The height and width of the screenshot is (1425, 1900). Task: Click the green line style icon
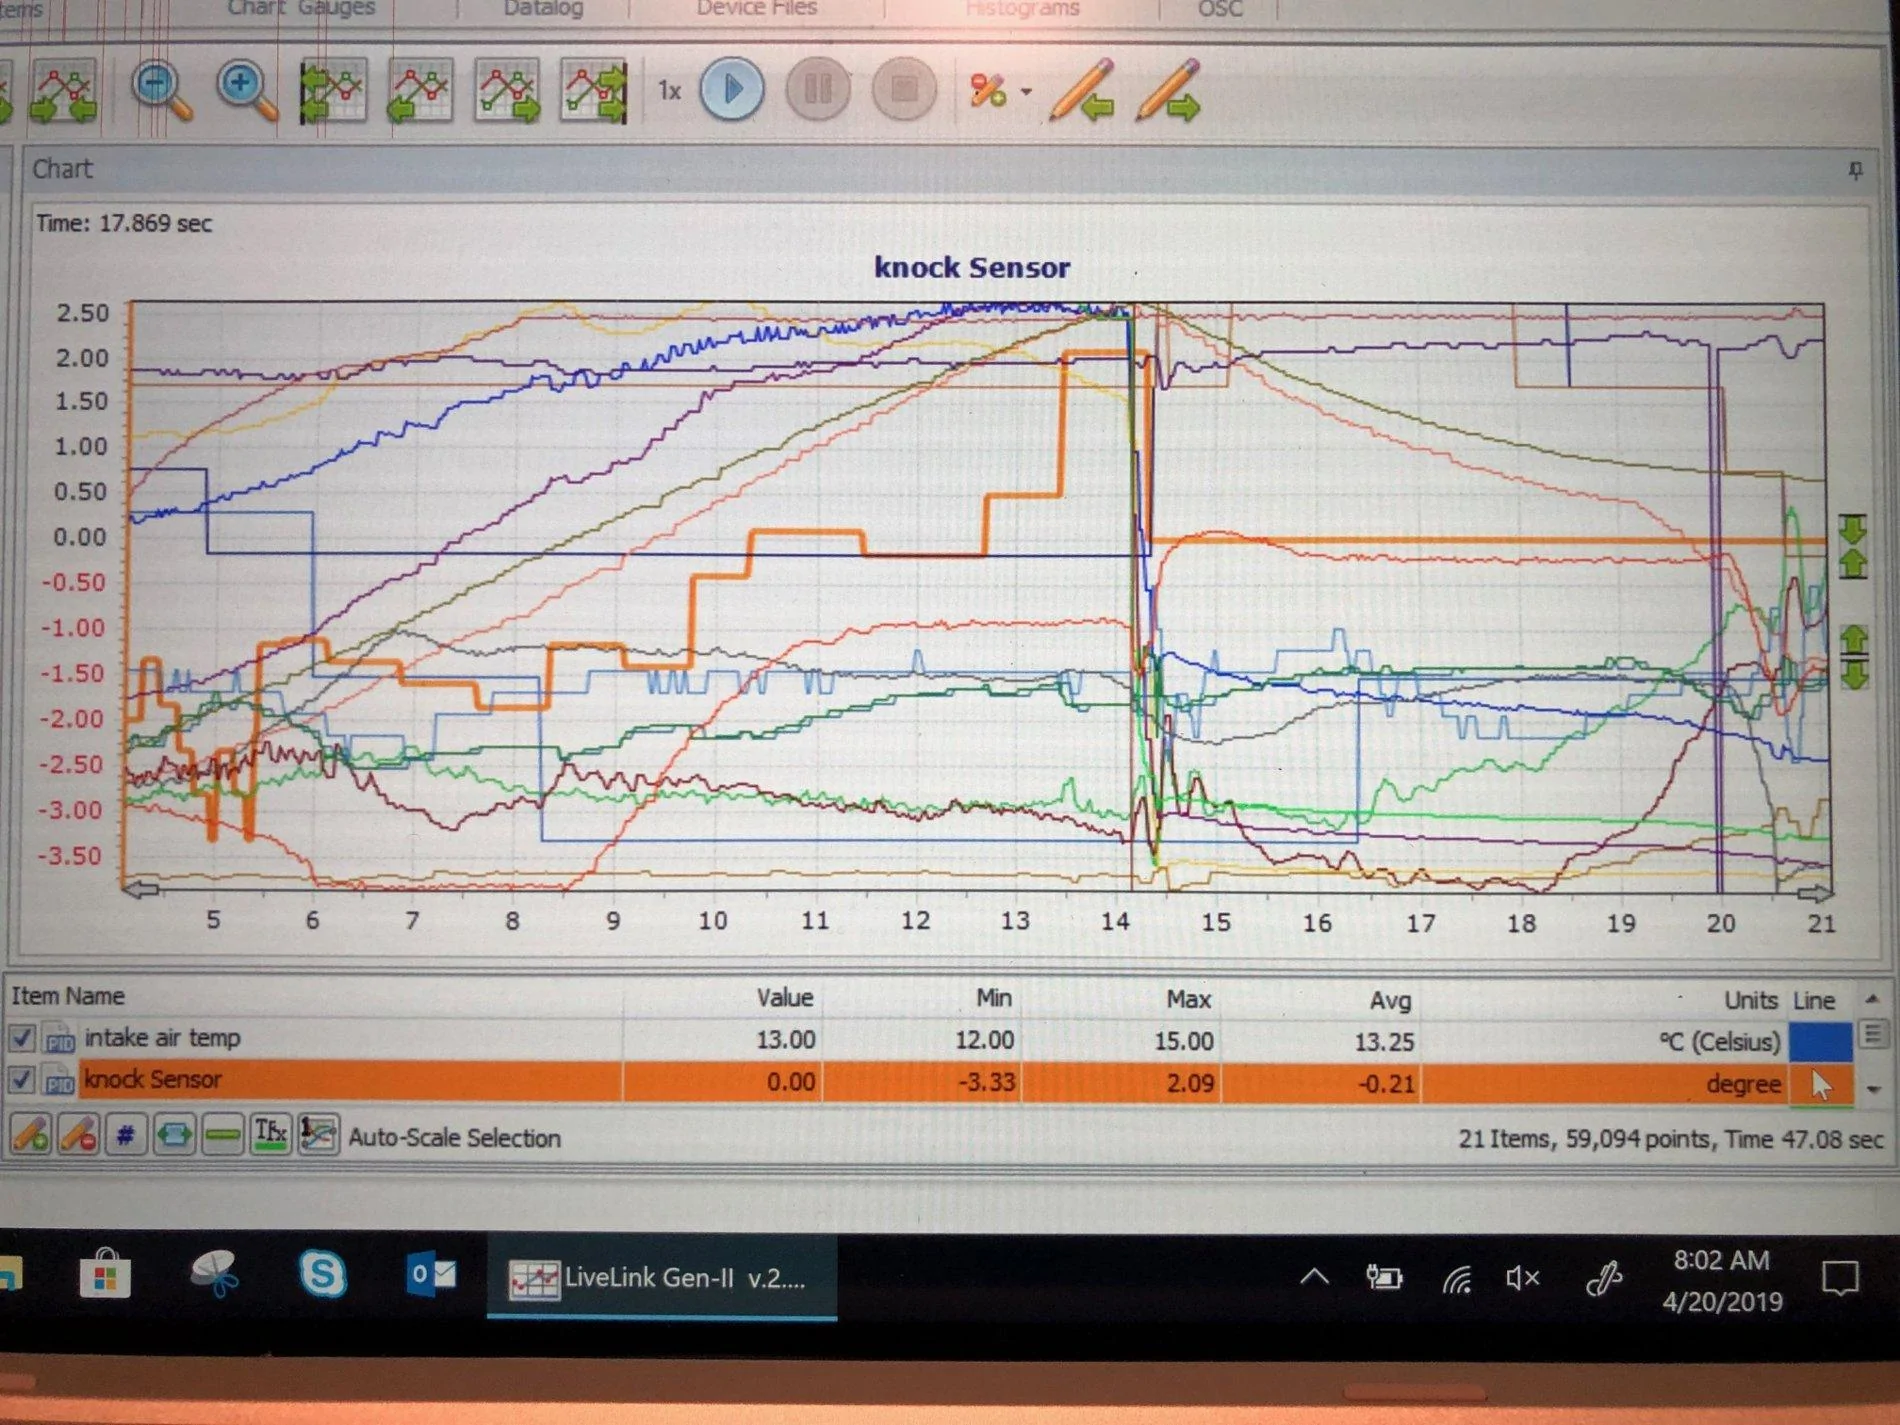(x=222, y=1135)
